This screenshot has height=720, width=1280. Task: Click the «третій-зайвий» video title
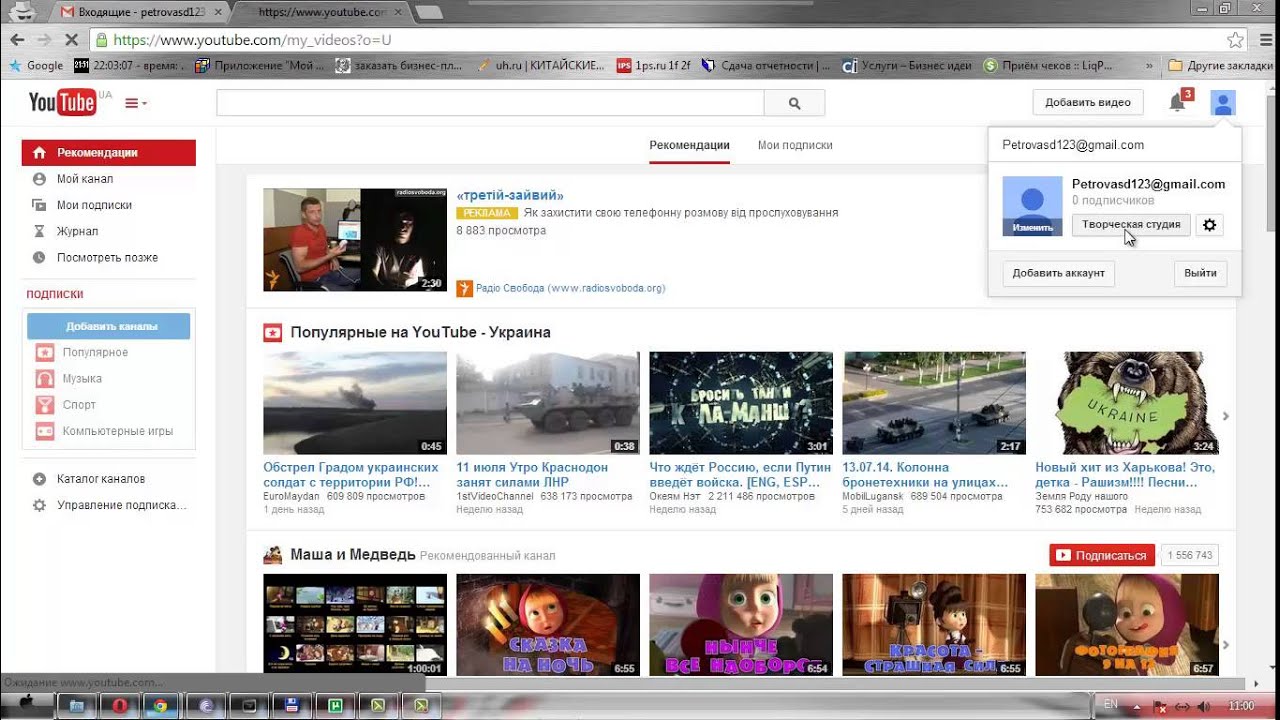[x=510, y=195]
